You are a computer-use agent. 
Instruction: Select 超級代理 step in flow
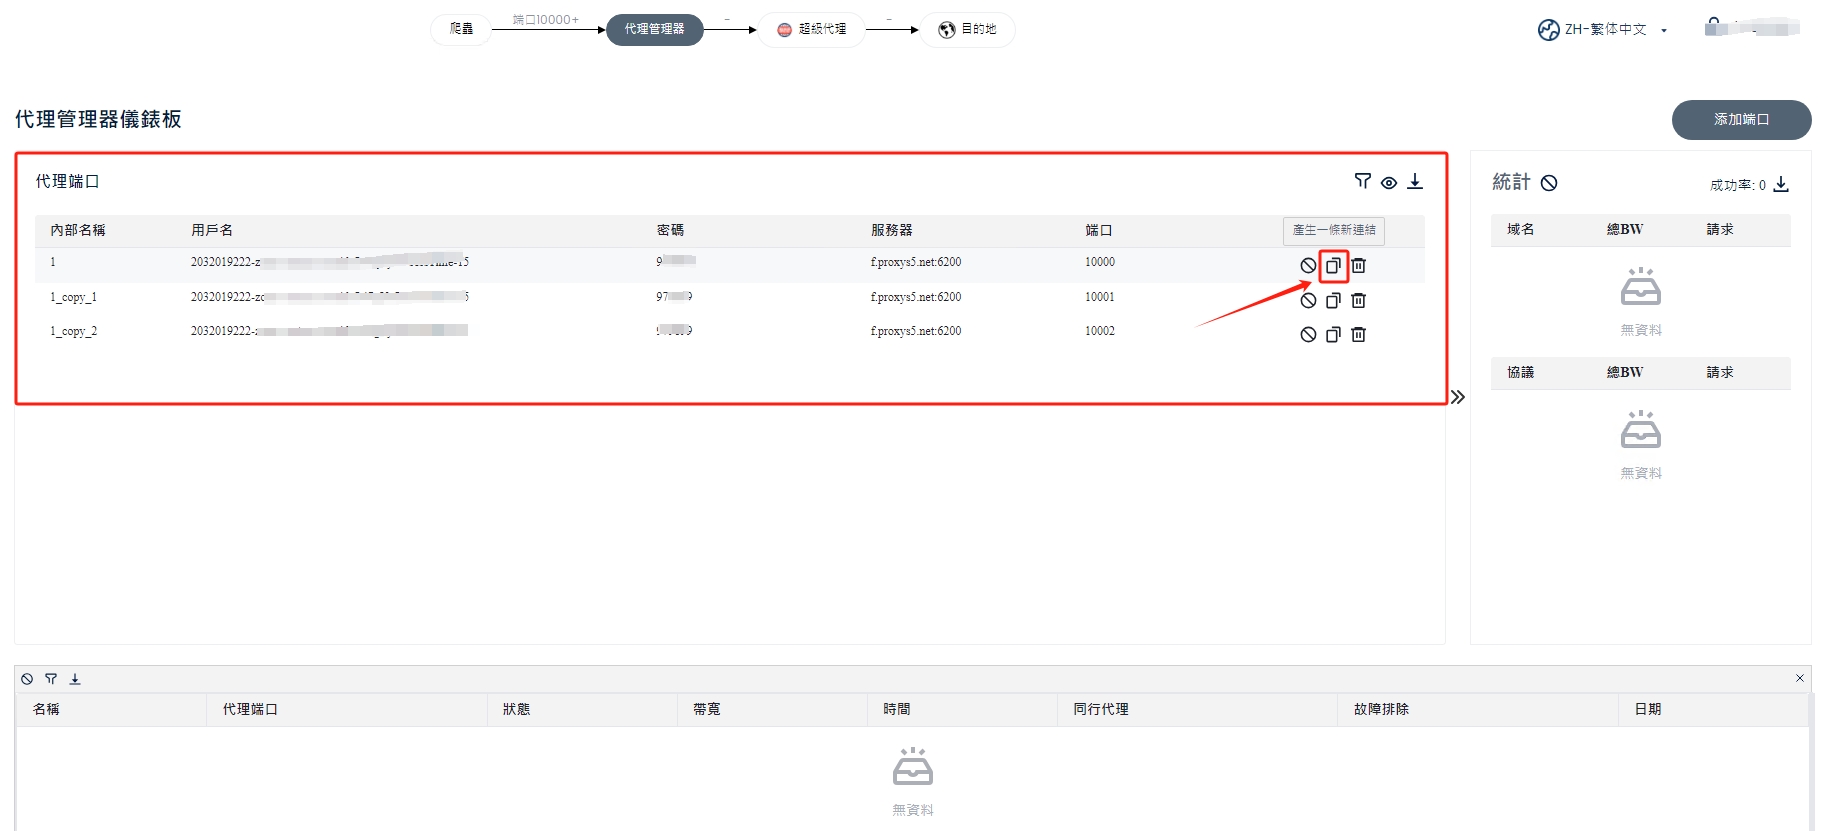[811, 30]
